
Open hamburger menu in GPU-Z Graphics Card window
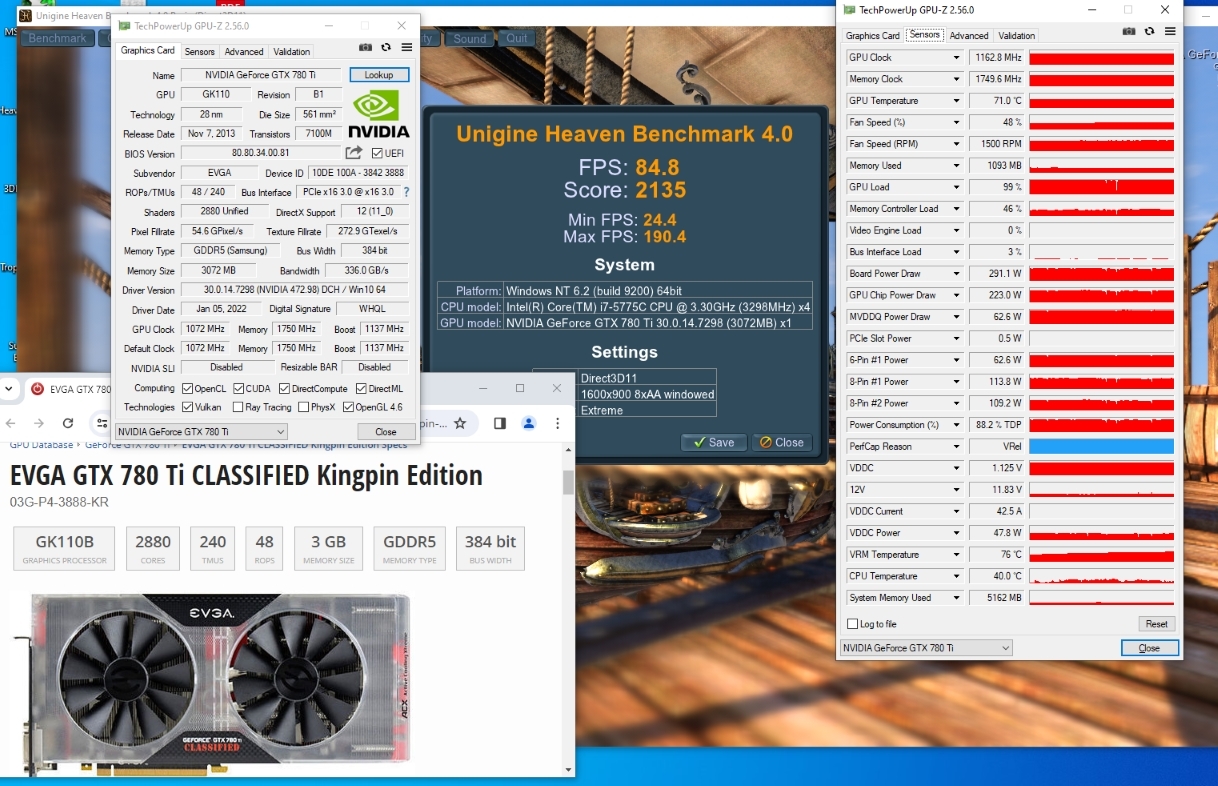tap(407, 47)
